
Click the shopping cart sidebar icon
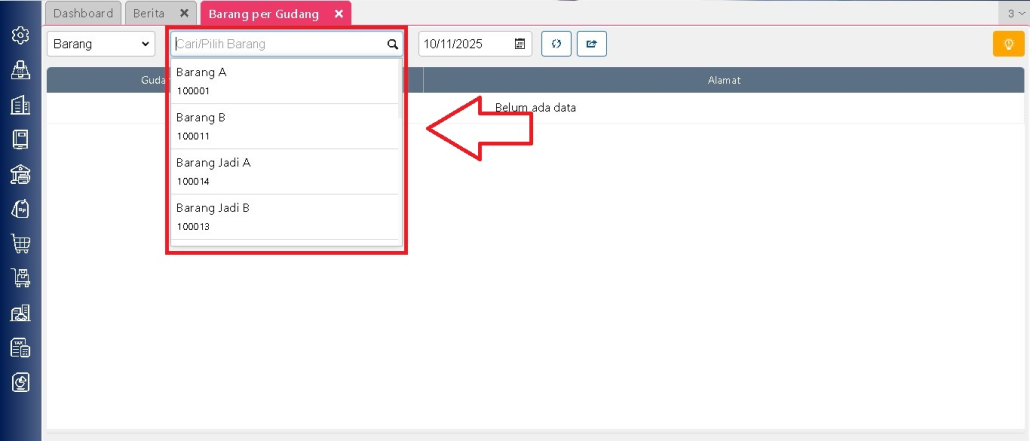pos(20,243)
